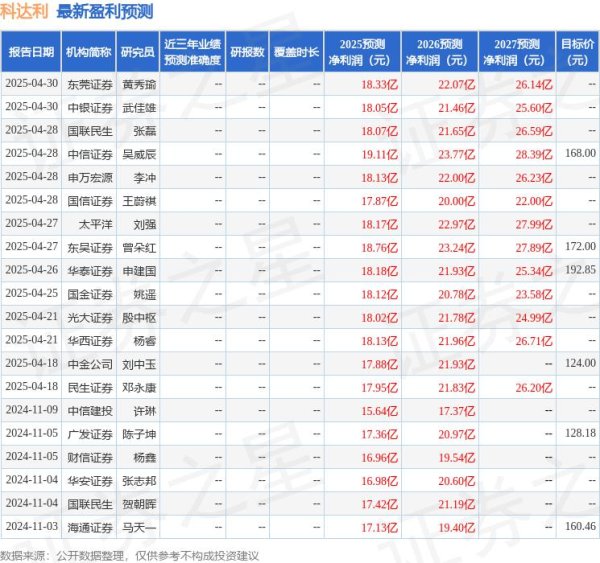Click analyst name 杨鑫
The image size is (600, 563).
pos(145,458)
